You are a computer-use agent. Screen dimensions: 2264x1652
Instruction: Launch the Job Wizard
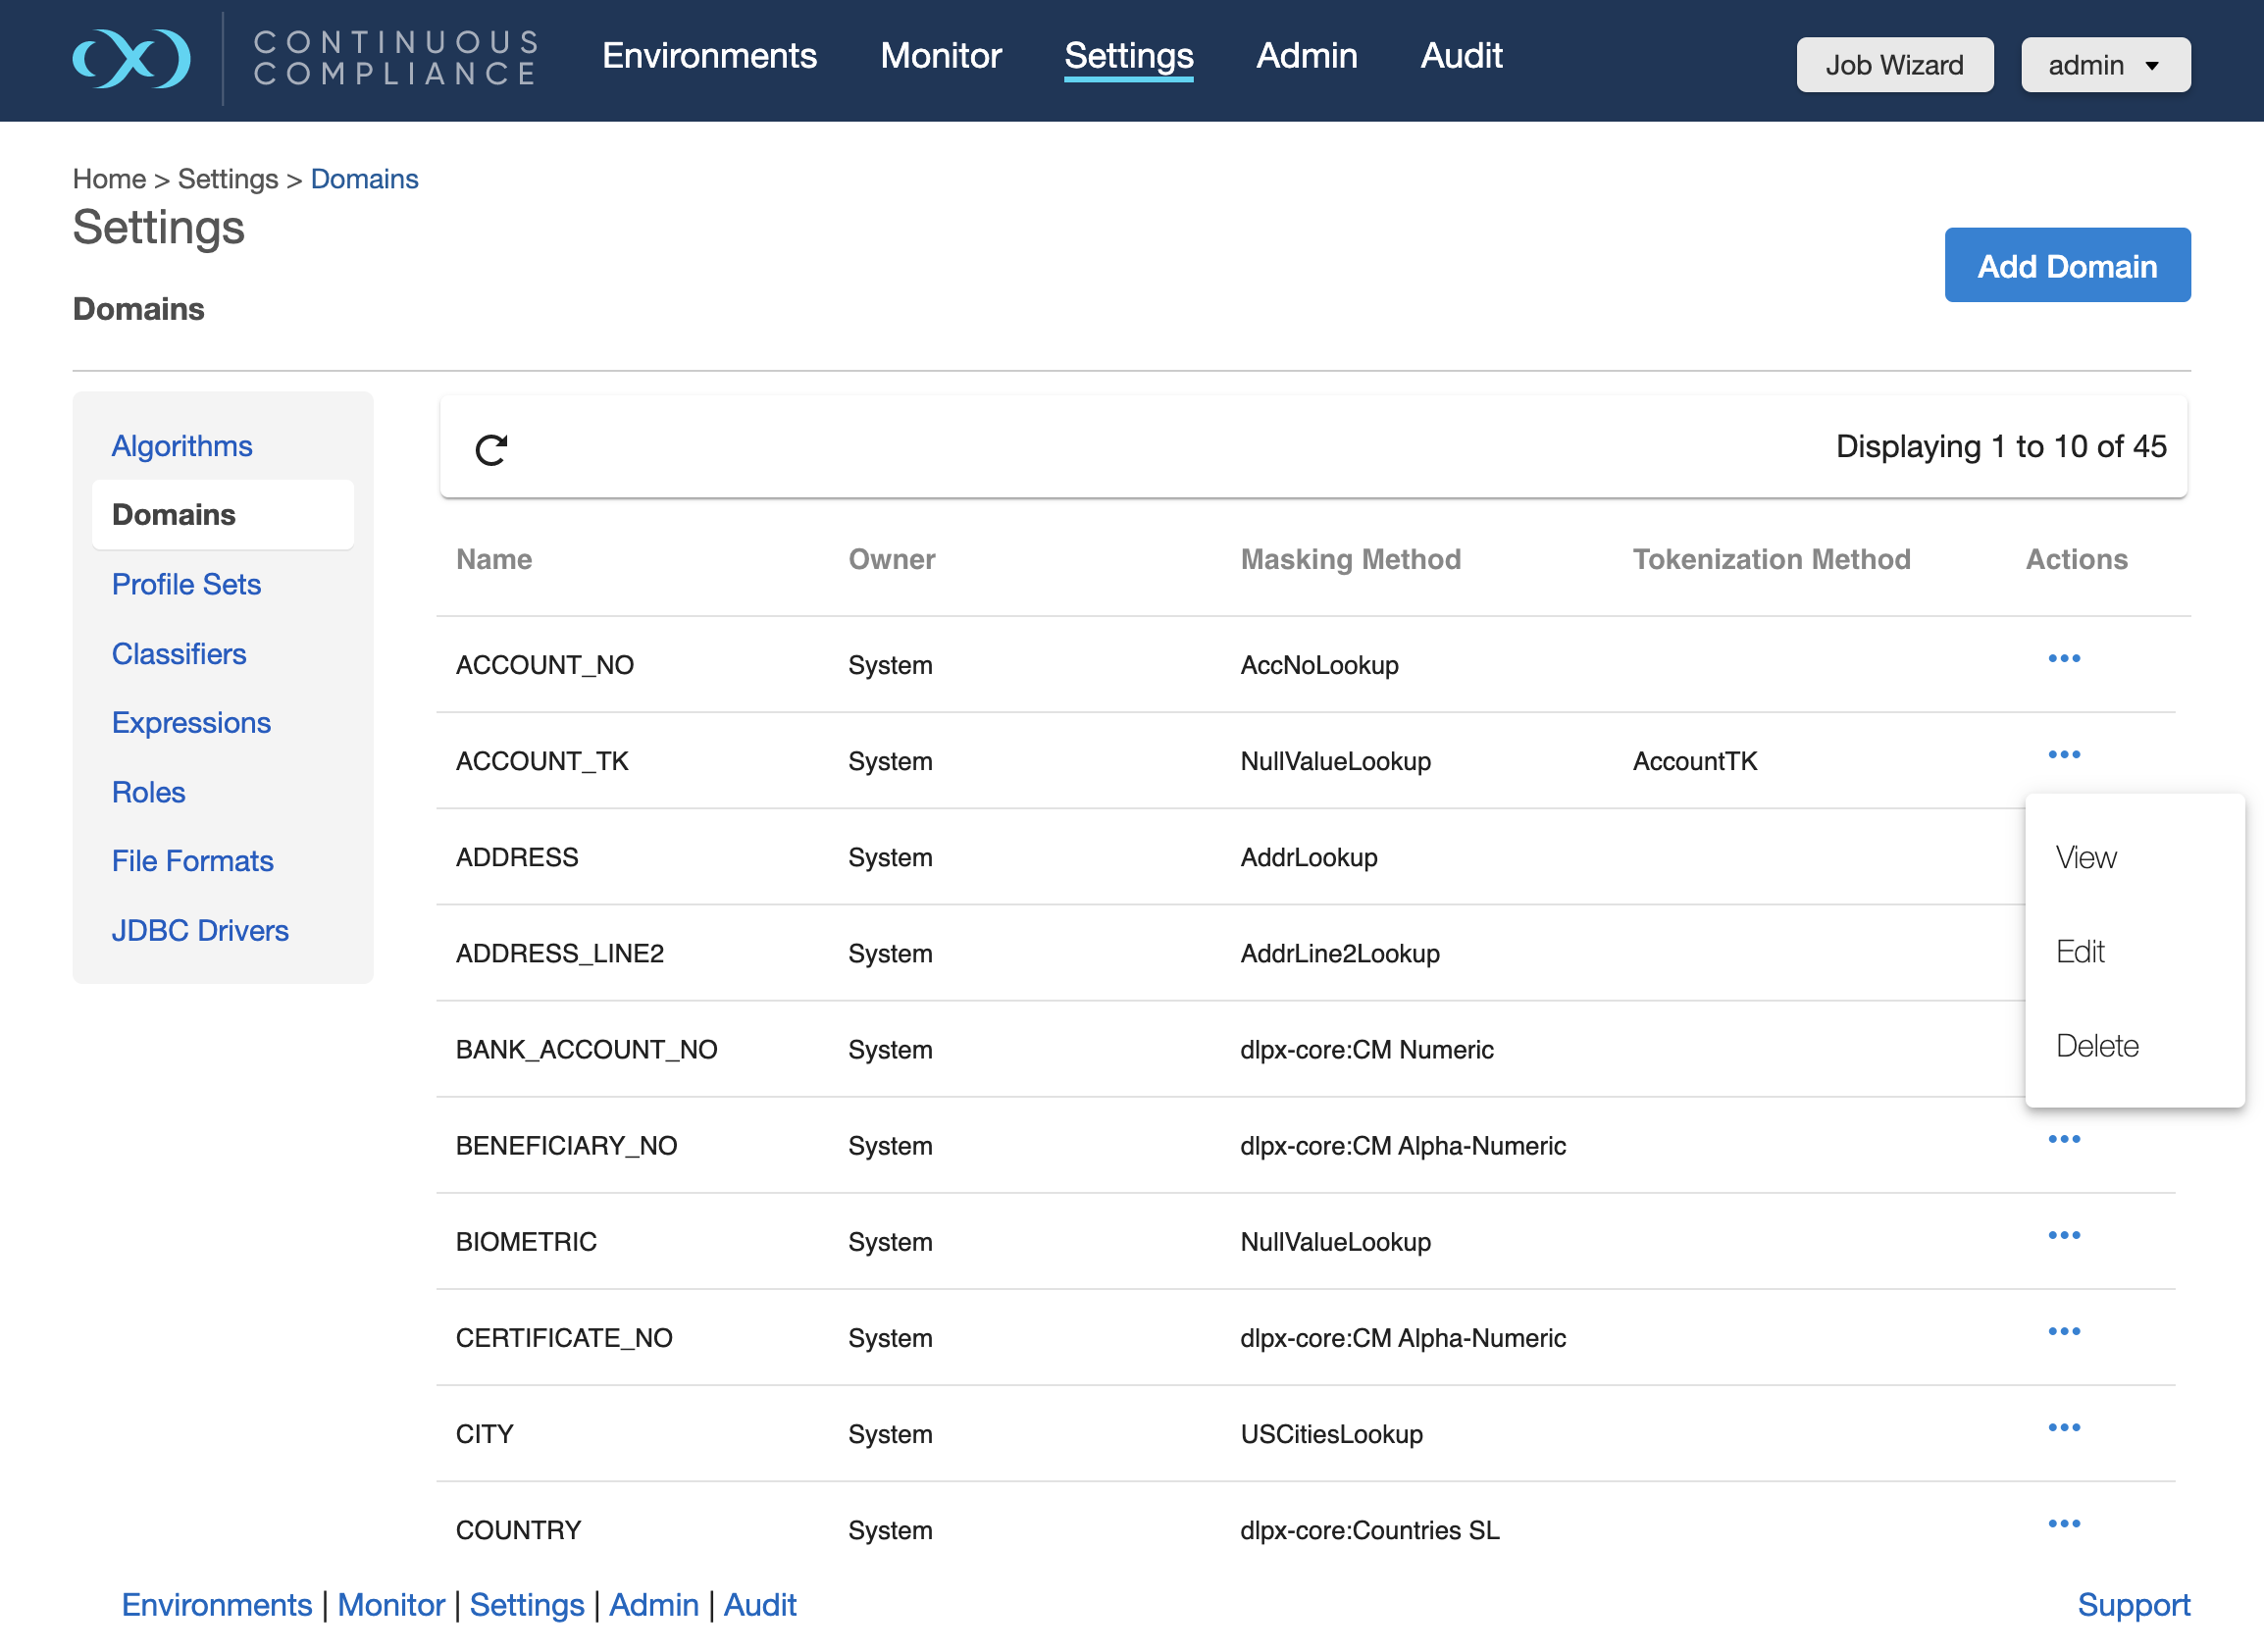(x=1893, y=65)
